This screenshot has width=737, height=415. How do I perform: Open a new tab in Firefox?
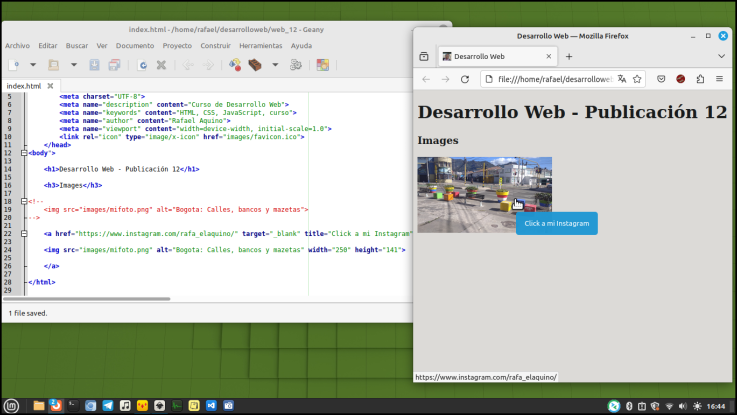(x=569, y=56)
